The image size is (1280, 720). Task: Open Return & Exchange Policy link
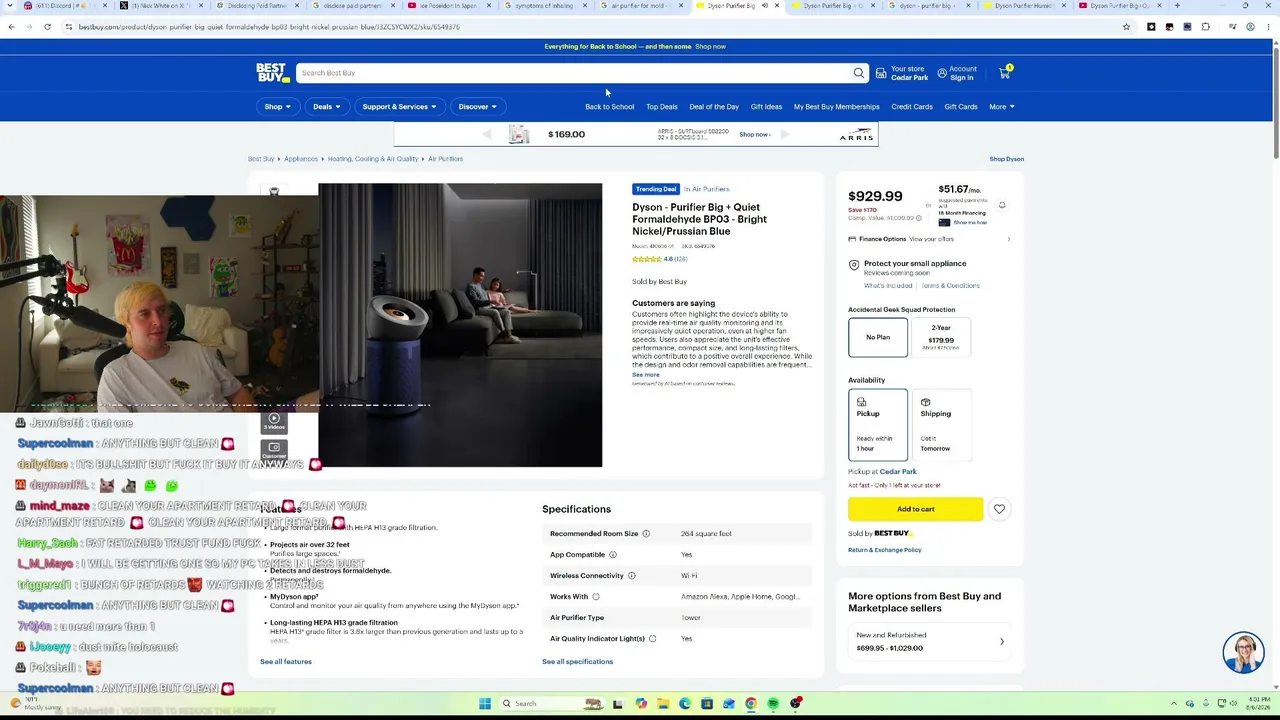(x=885, y=550)
